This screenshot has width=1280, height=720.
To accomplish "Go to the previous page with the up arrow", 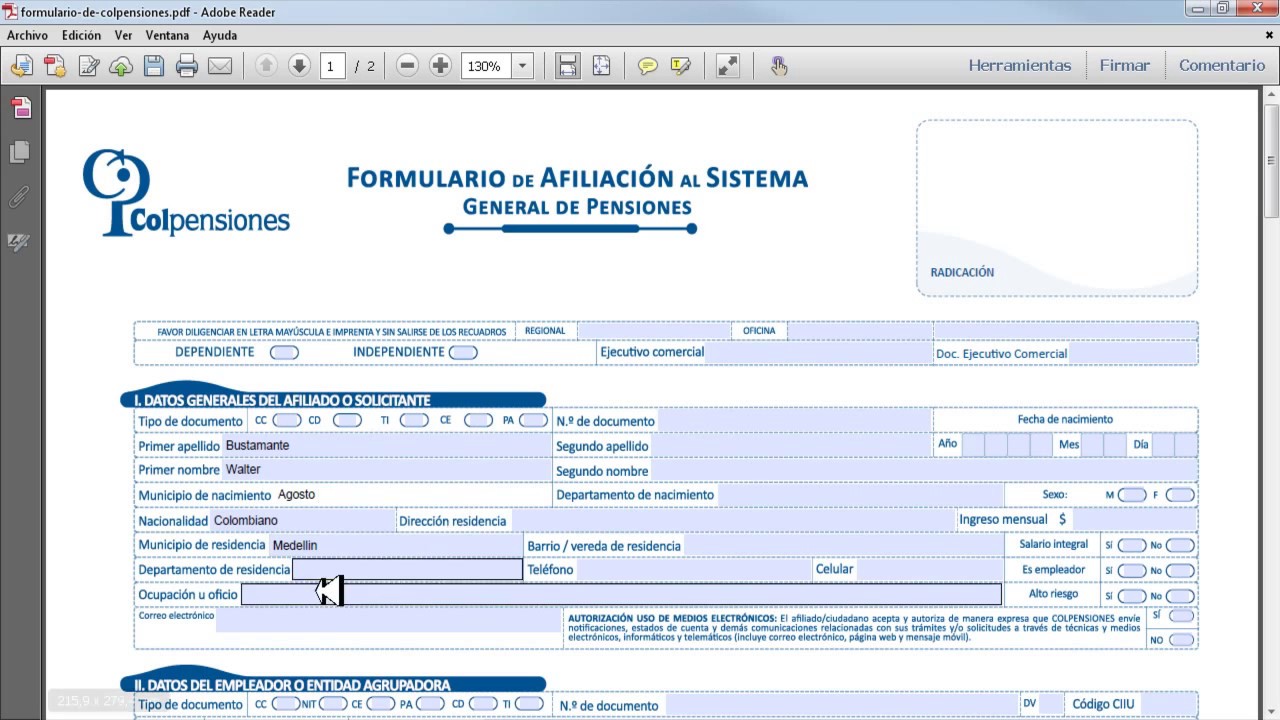I will (x=266, y=66).
